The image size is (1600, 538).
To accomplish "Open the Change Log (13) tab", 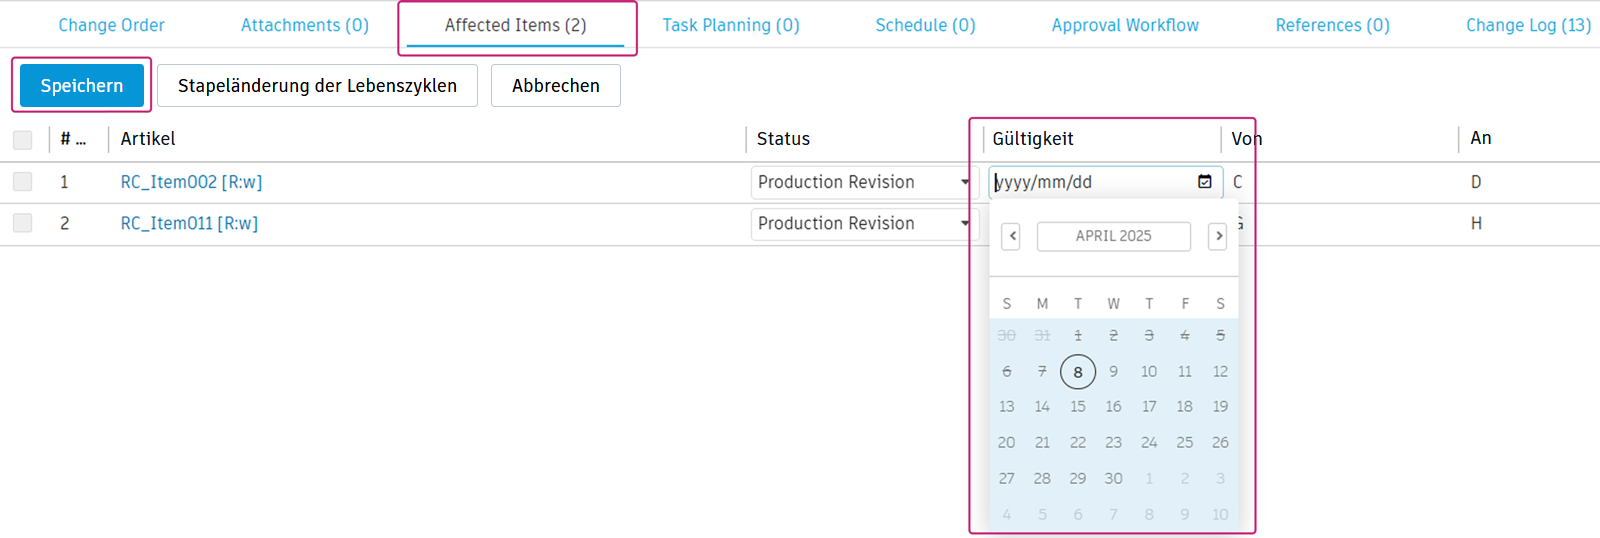I will point(1528,25).
